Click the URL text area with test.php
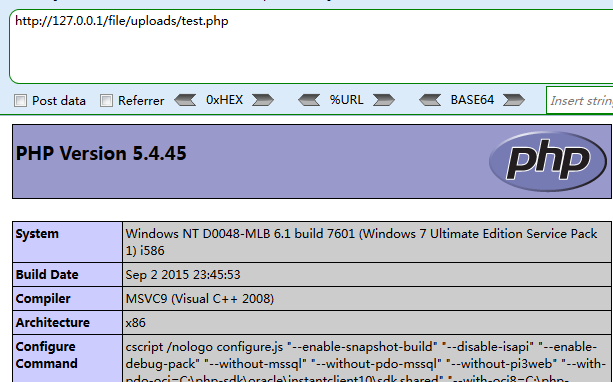This screenshot has height=382, width=613. coord(311,47)
